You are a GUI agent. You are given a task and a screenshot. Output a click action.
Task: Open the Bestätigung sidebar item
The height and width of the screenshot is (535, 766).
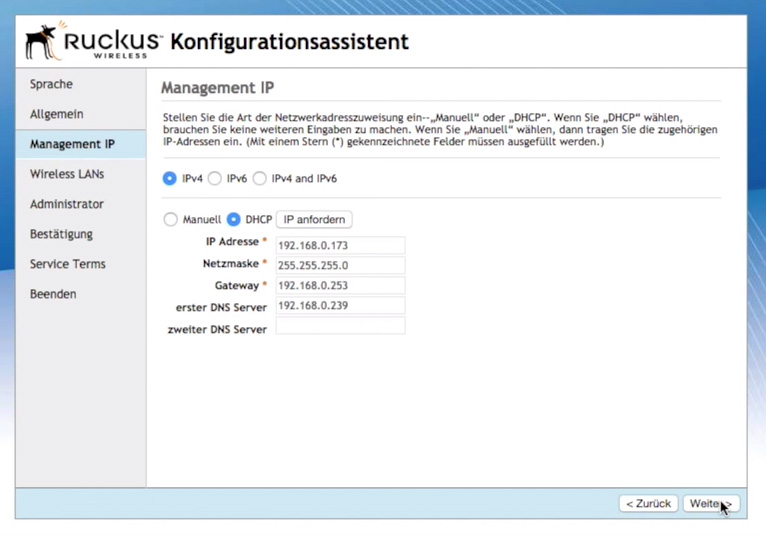click(x=61, y=234)
